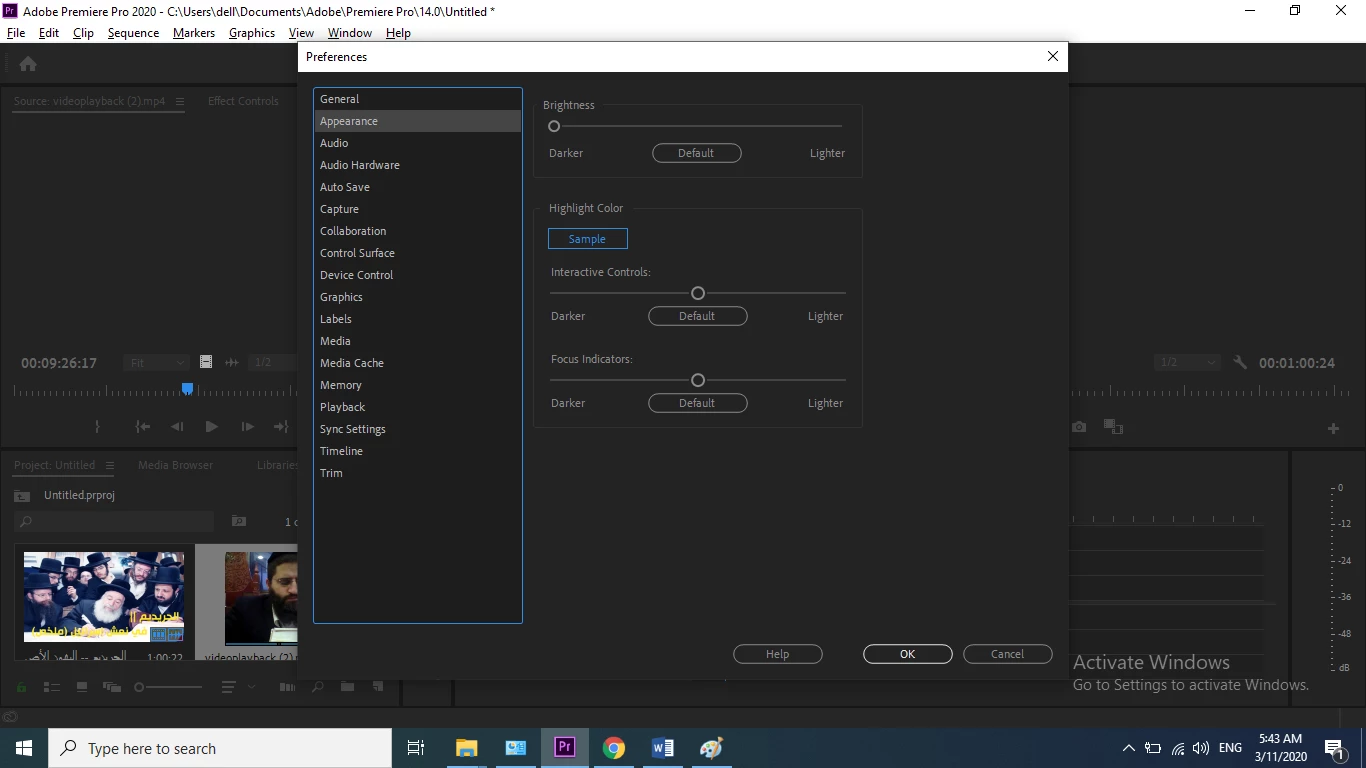Click the Go to In icon in Source monitor
The height and width of the screenshot is (768, 1366).
[x=143, y=427]
